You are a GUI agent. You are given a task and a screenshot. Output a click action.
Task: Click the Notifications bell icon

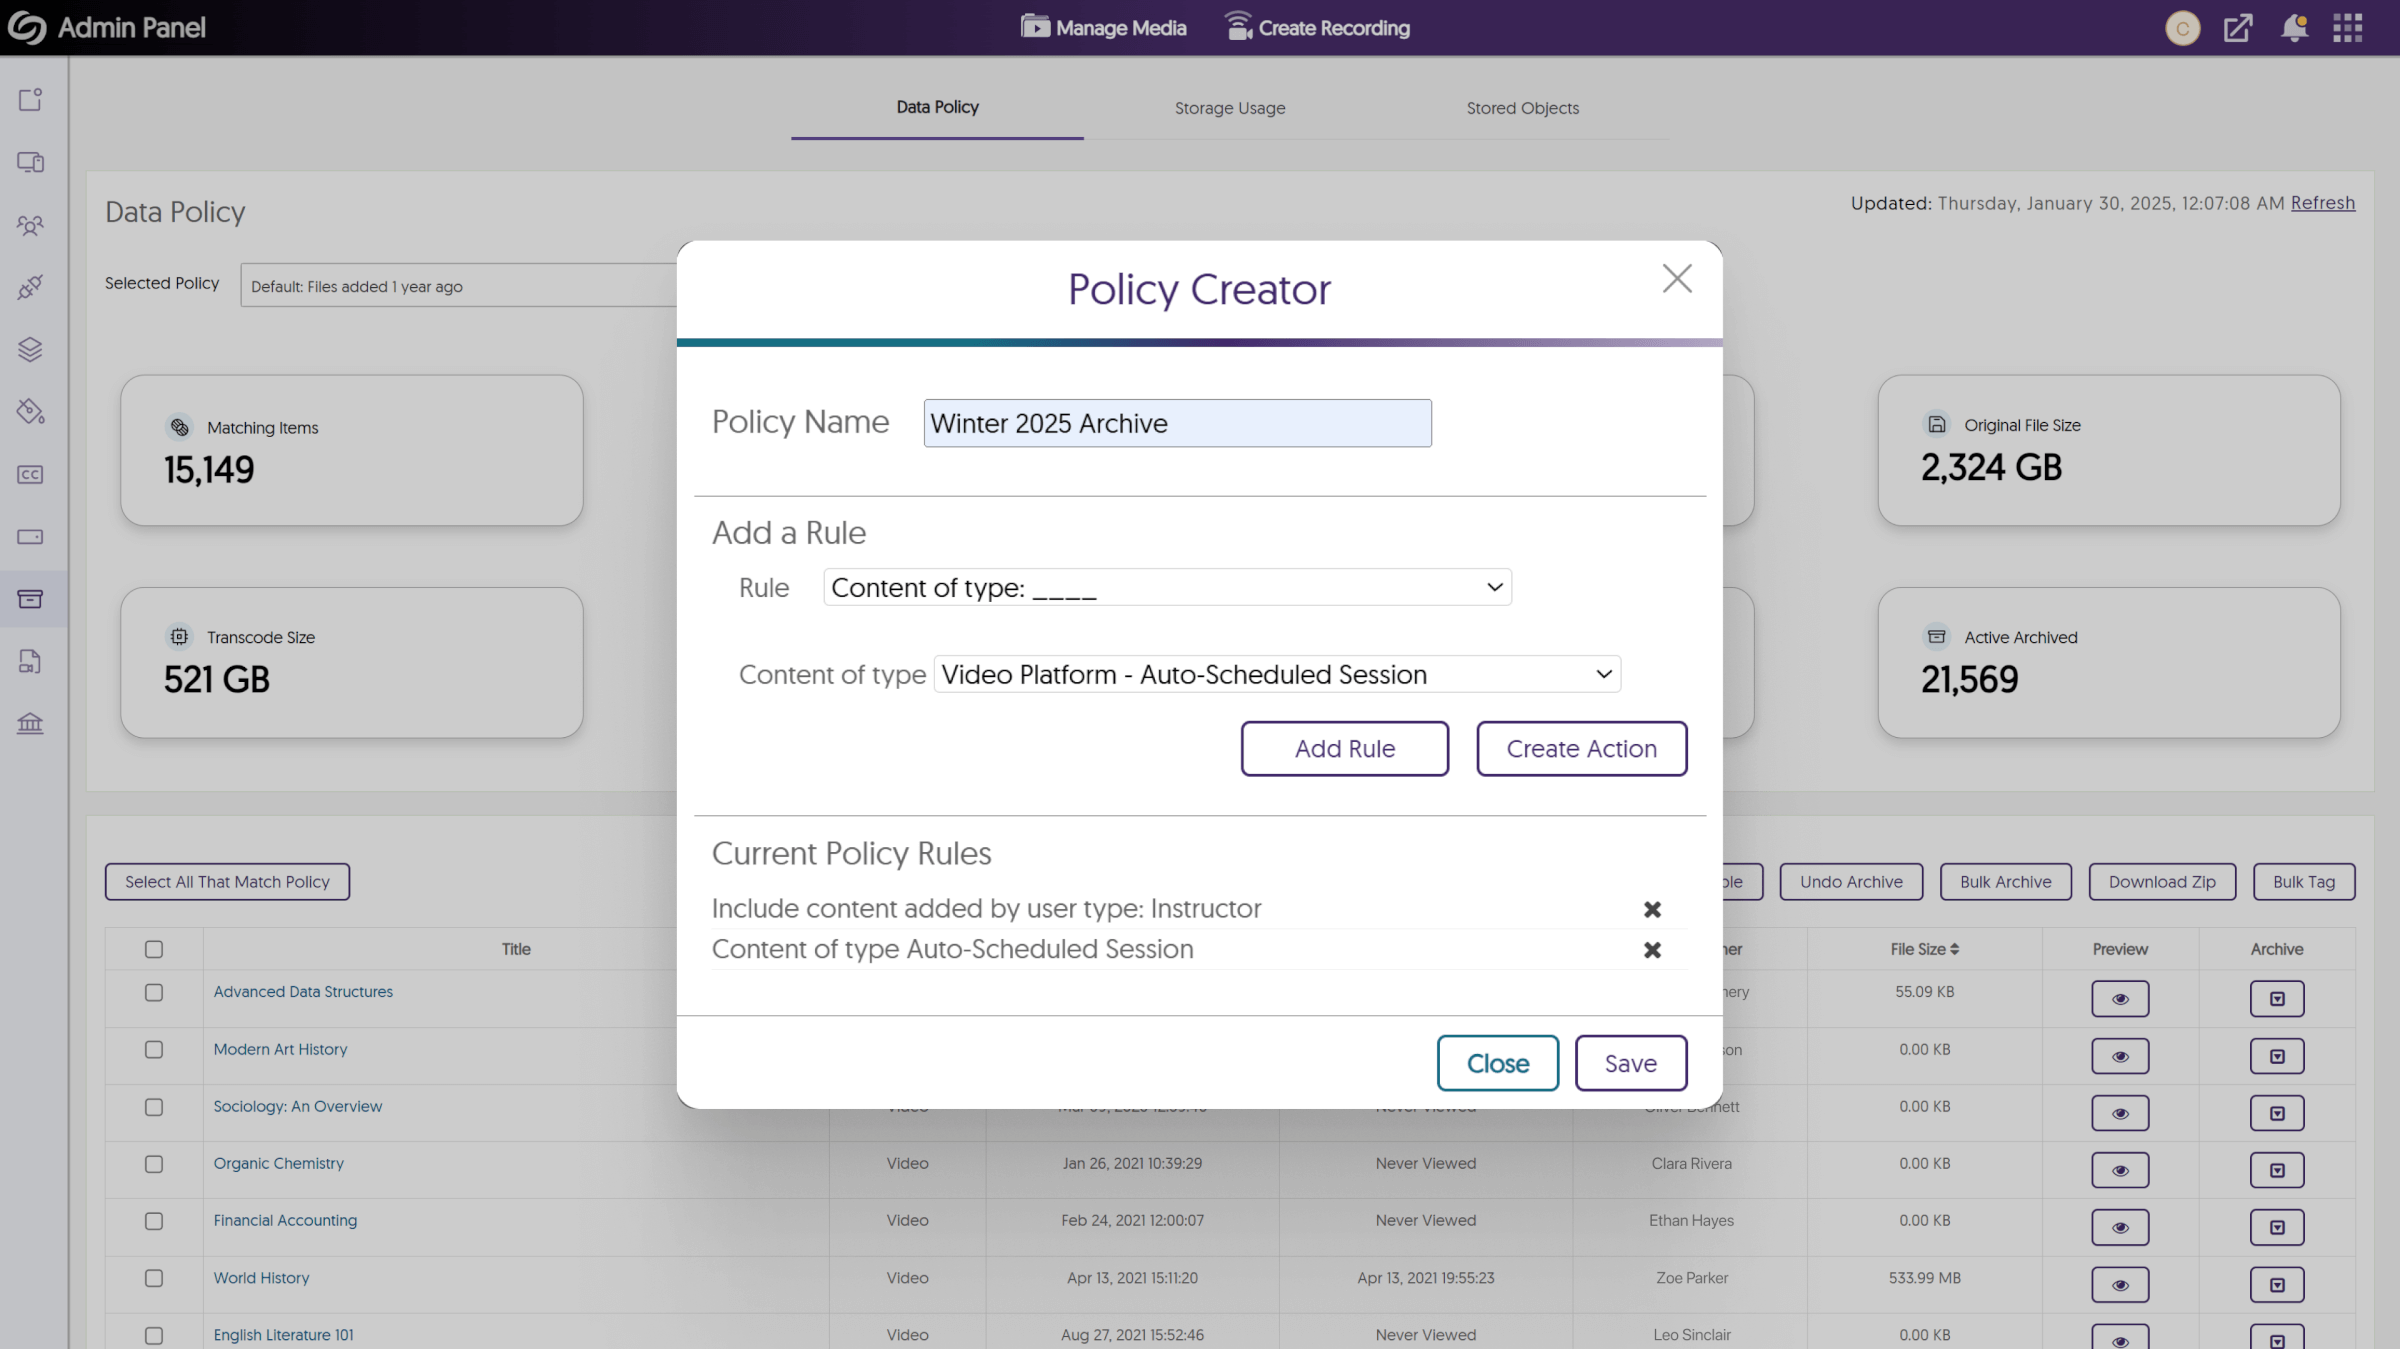tap(2295, 26)
